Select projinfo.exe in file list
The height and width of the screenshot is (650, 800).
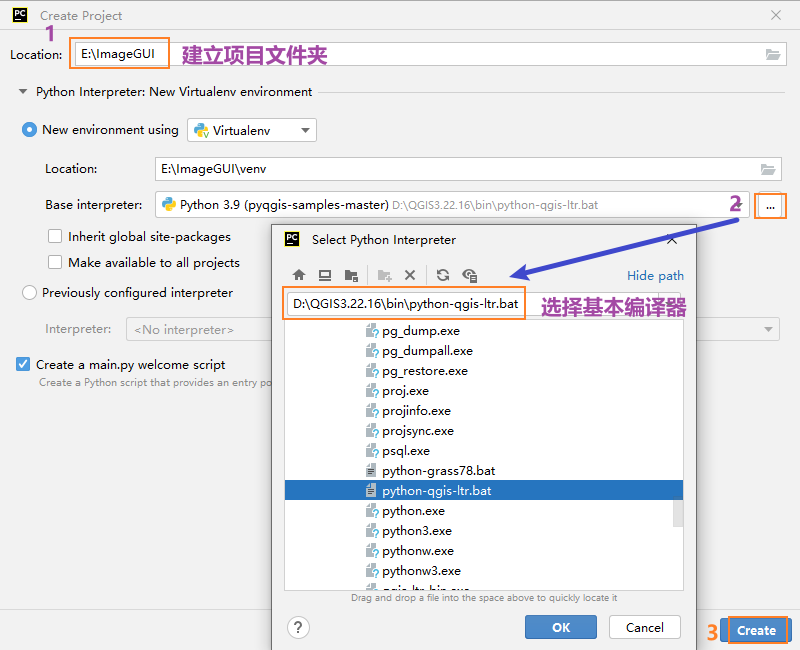tap(484, 411)
